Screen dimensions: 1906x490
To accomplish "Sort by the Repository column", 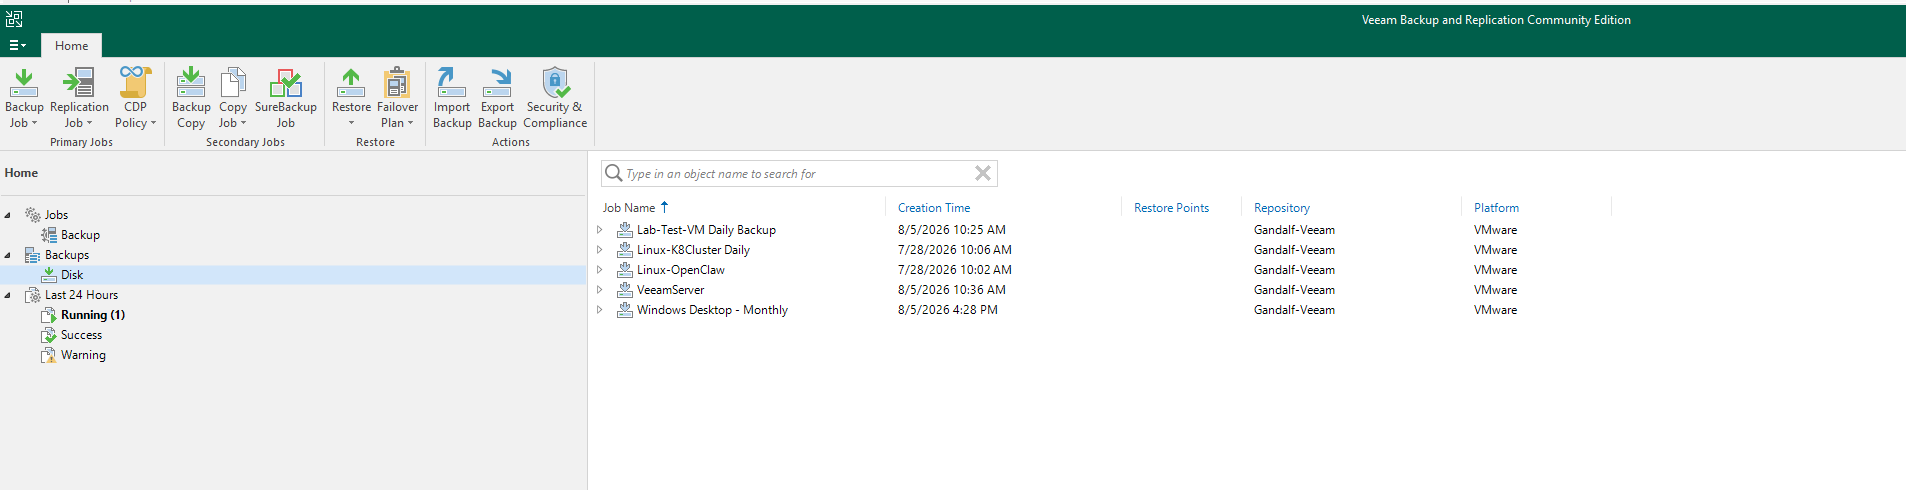I will [1282, 208].
